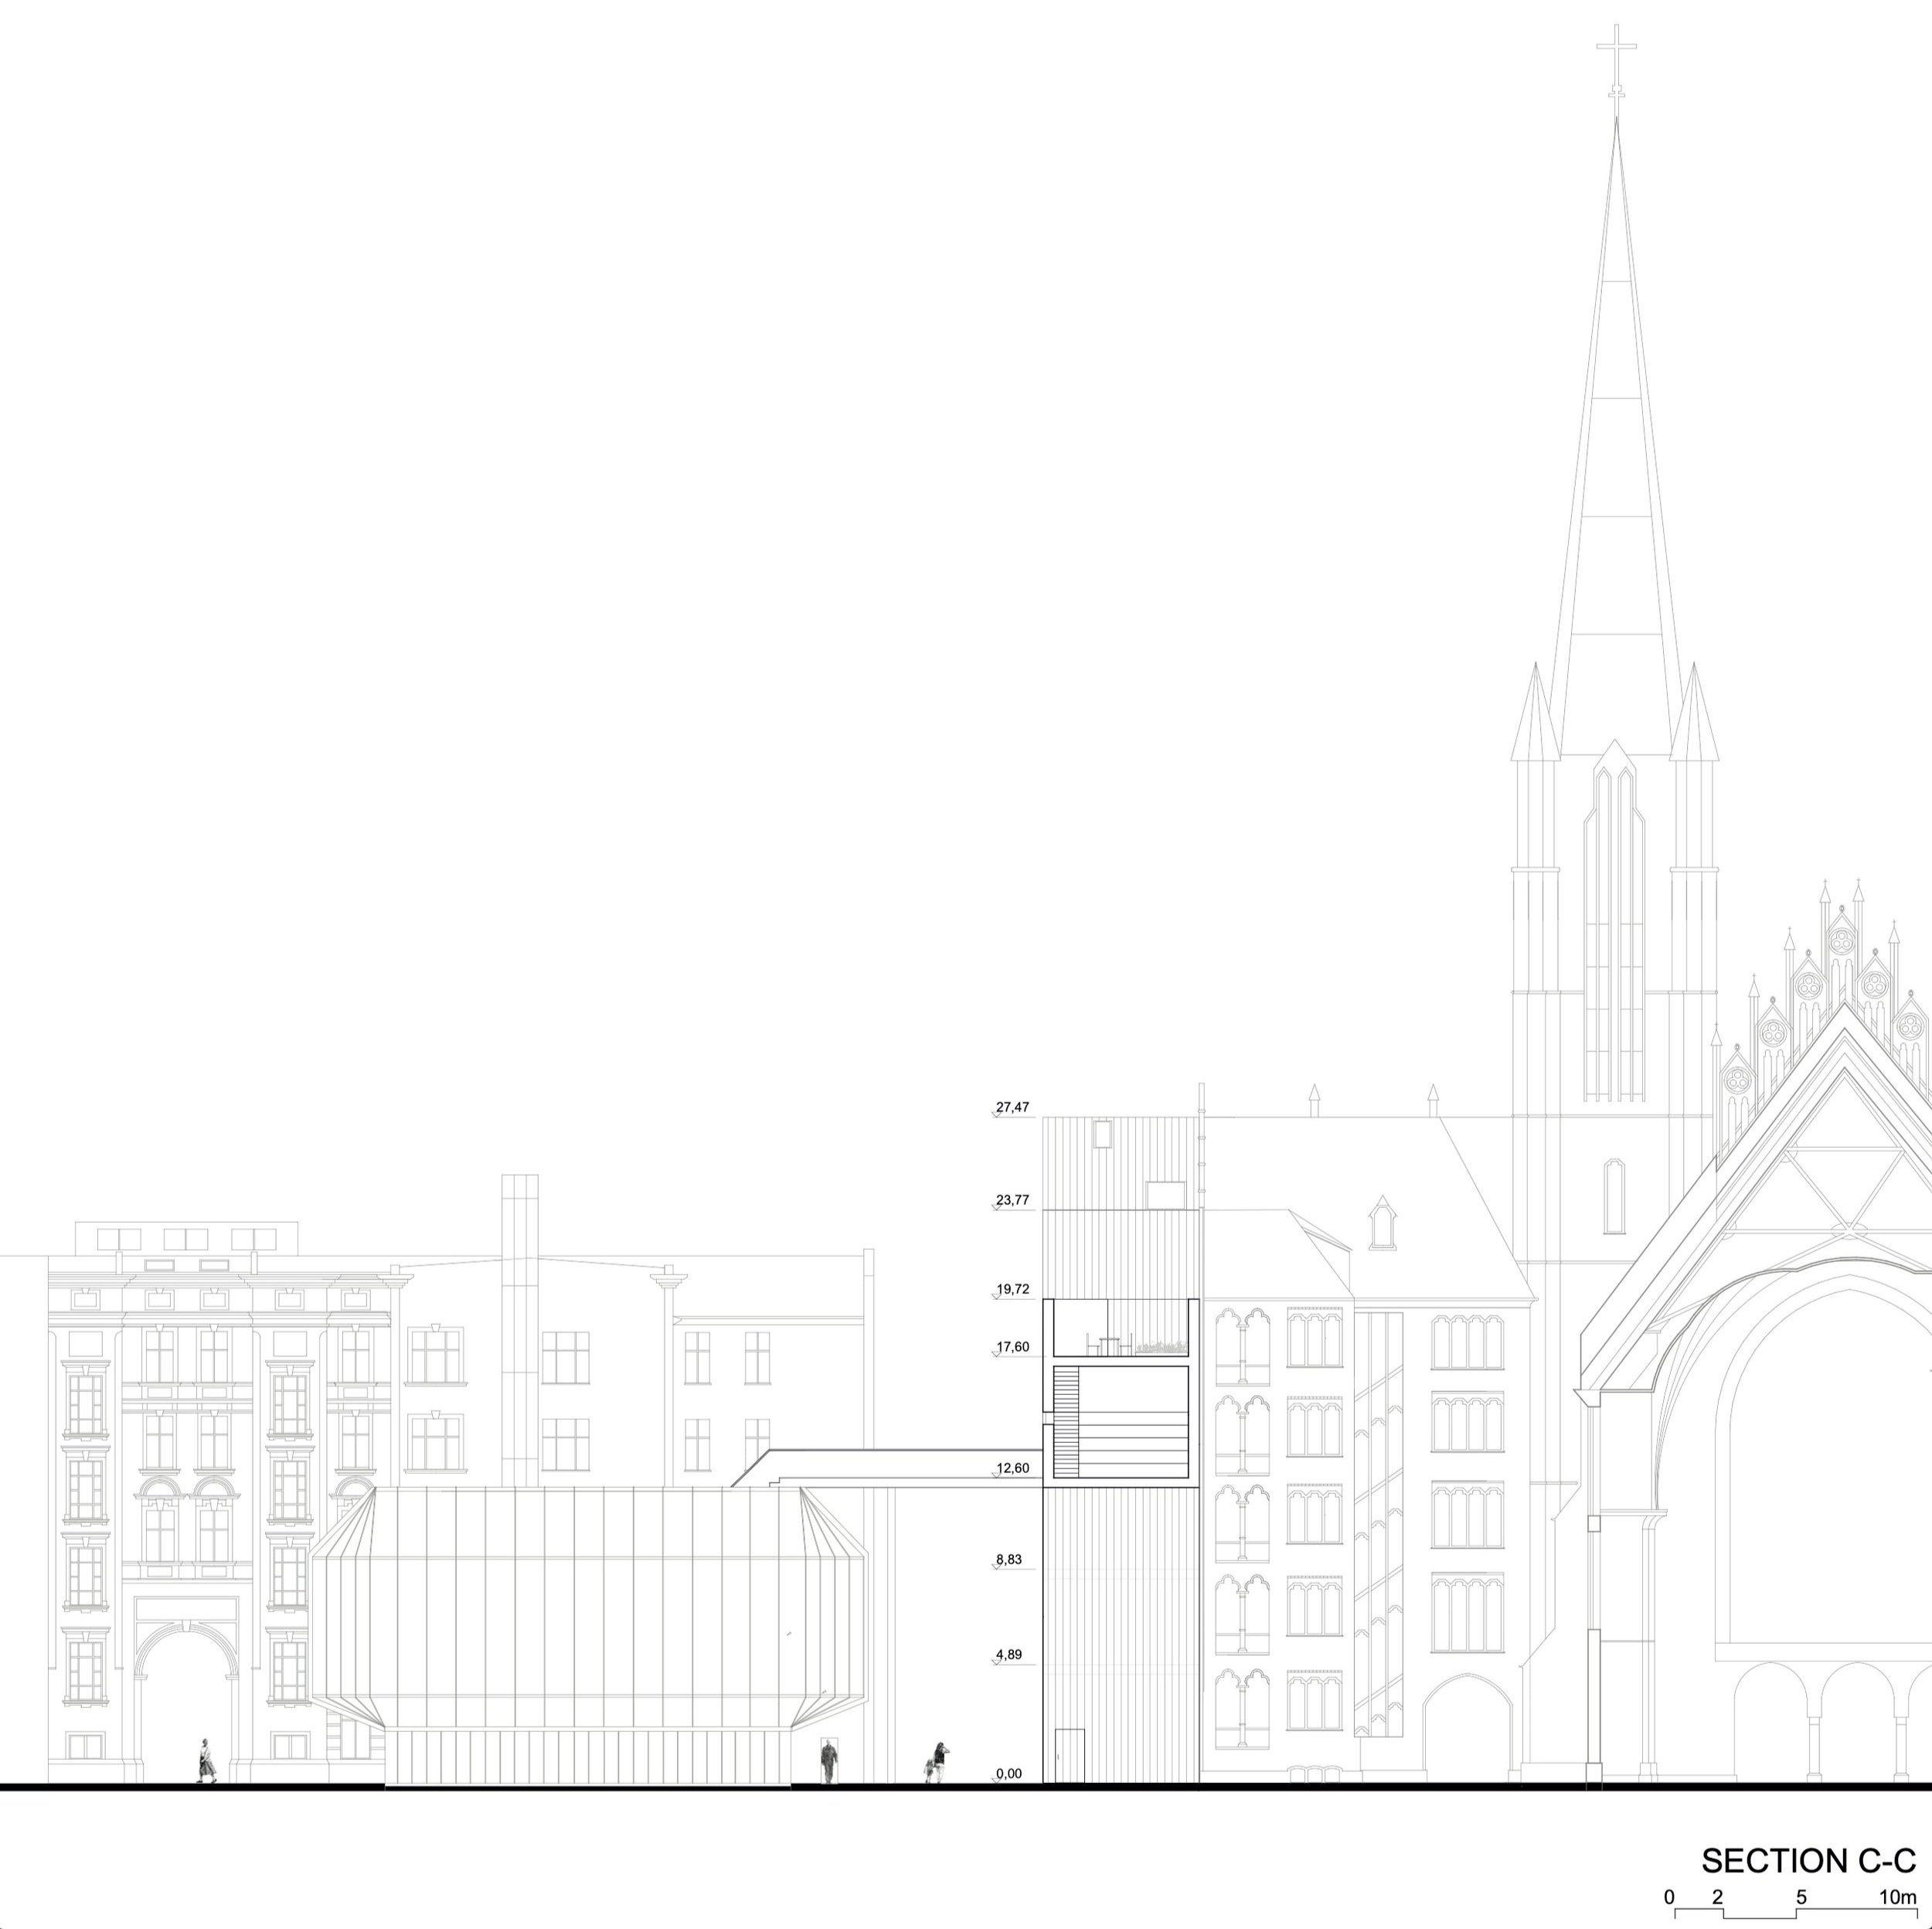This screenshot has width=1932, height=1929.
Task: Click the 5 mark on scale bar
Action: (x=1801, y=1897)
